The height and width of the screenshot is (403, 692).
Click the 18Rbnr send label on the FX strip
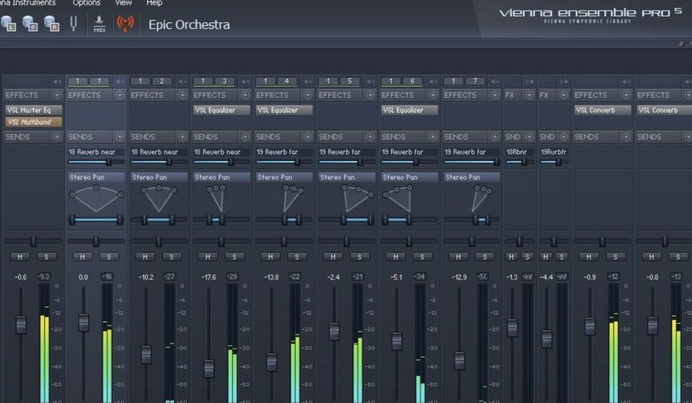[517, 152]
